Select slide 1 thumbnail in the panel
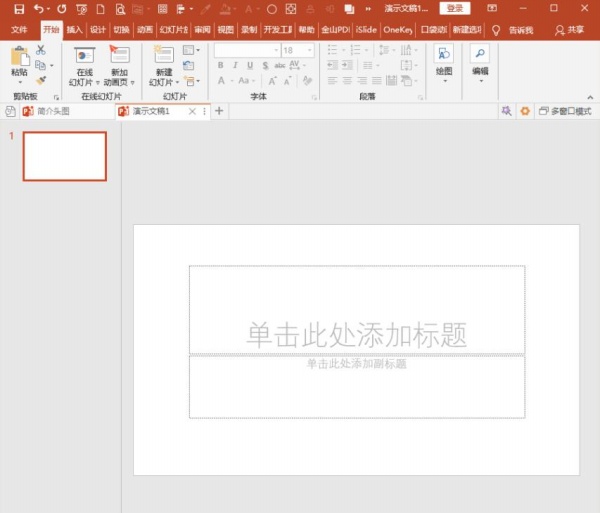 click(65, 156)
